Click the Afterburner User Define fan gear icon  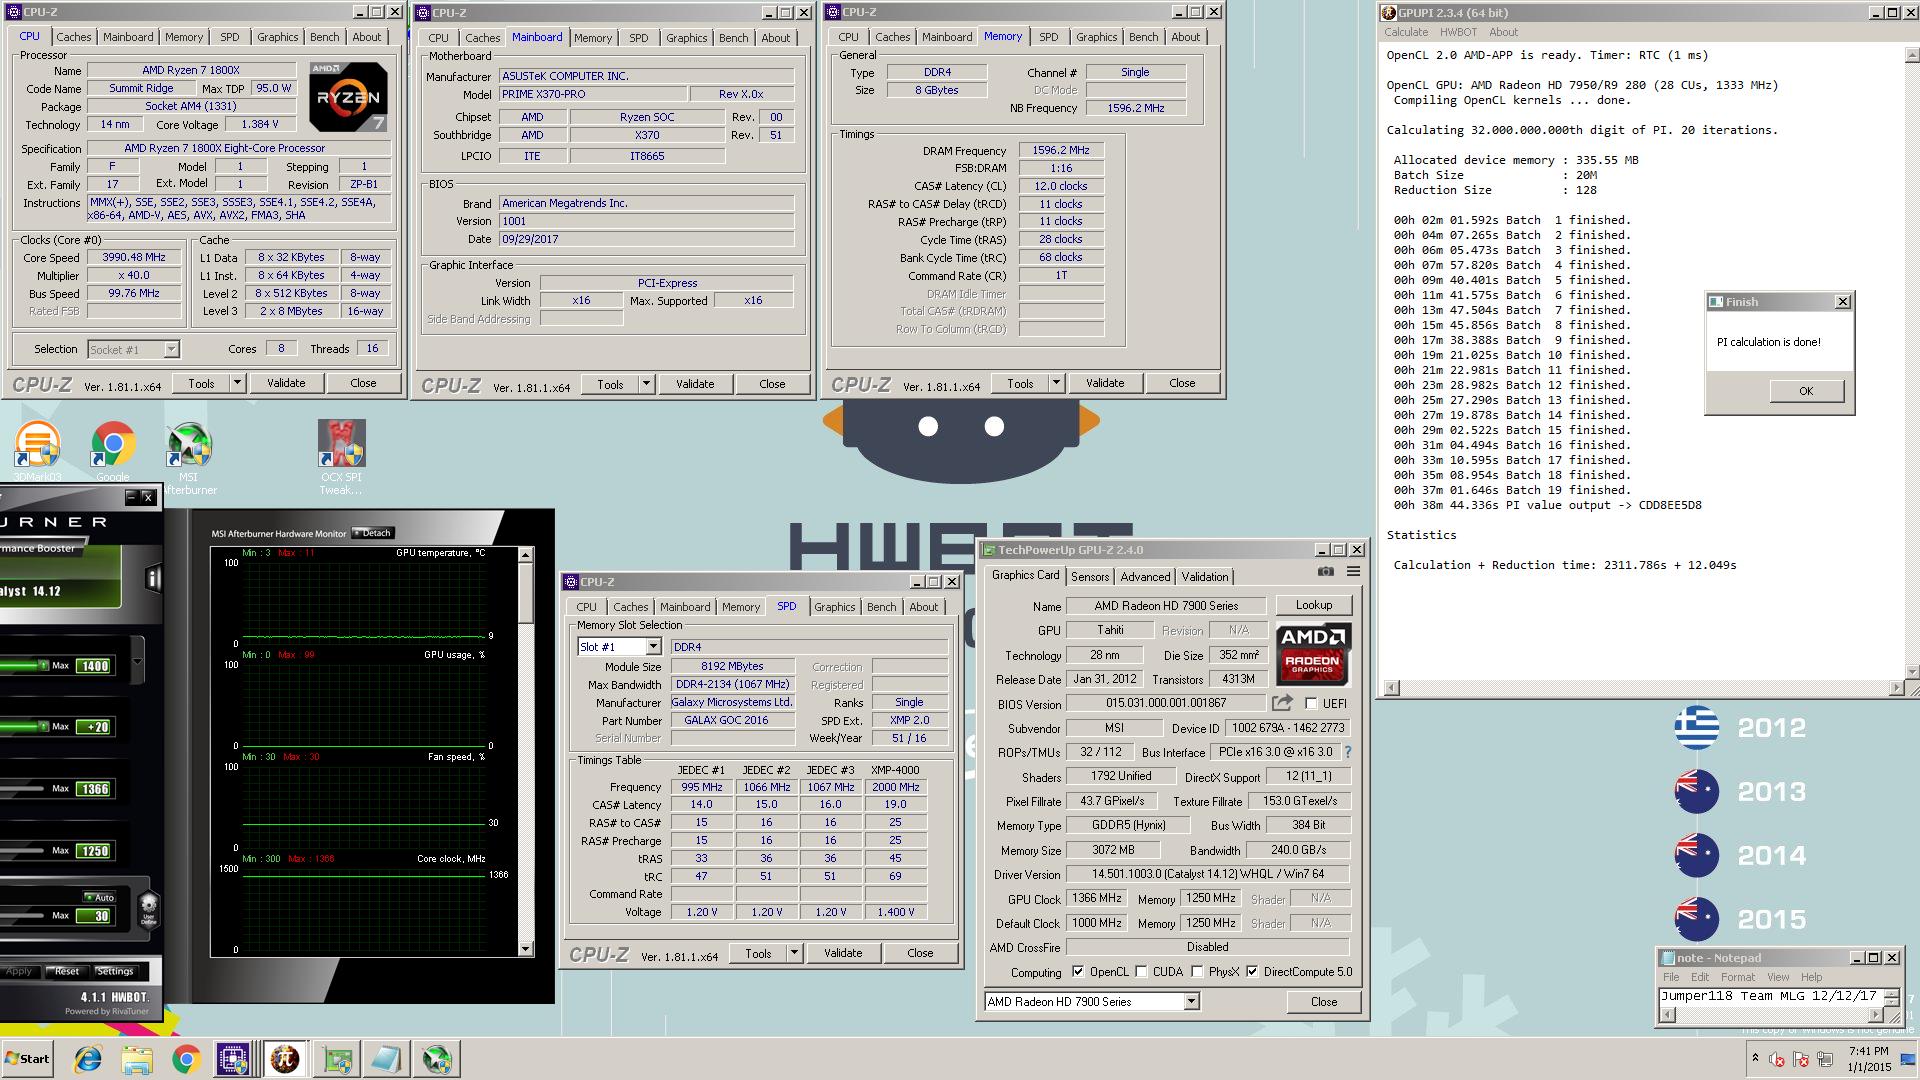pyautogui.click(x=149, y=909)
